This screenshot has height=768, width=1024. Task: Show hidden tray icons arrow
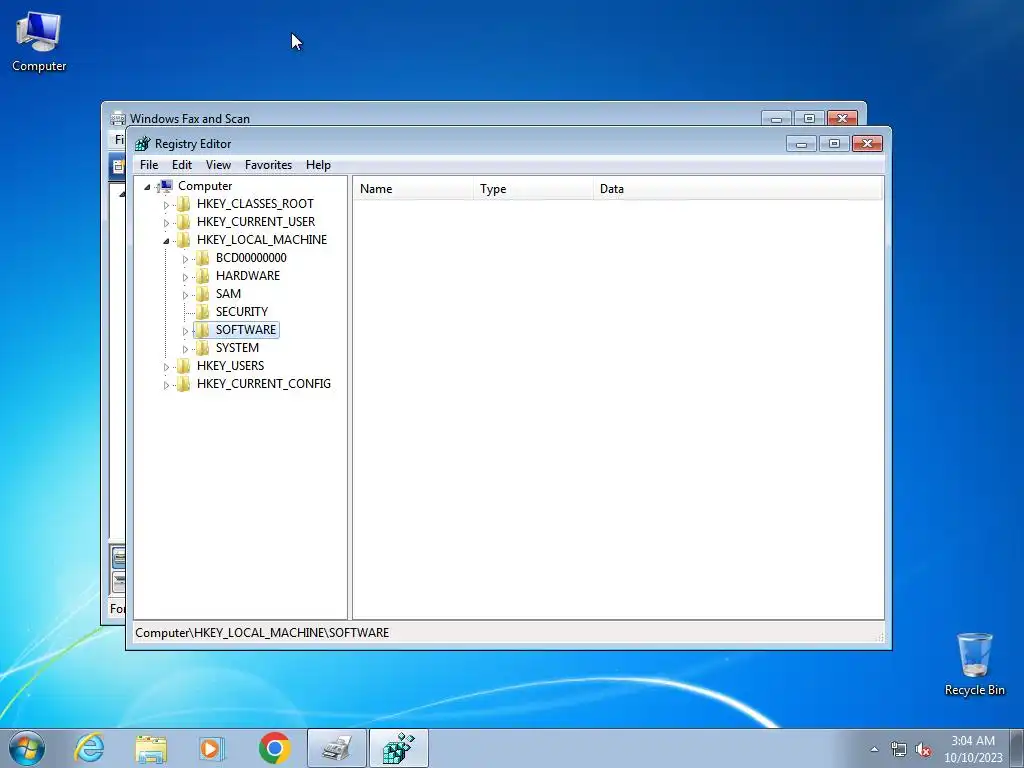coord(874,749)
